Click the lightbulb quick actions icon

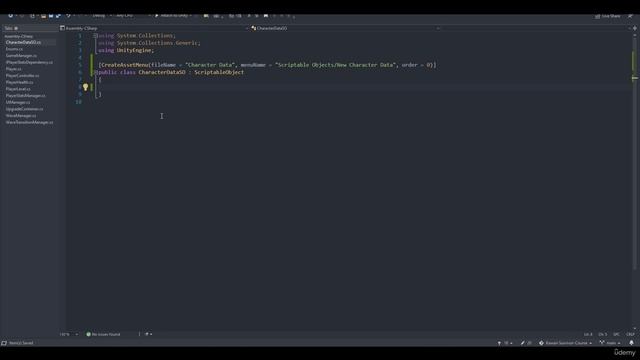pos(85,87)
